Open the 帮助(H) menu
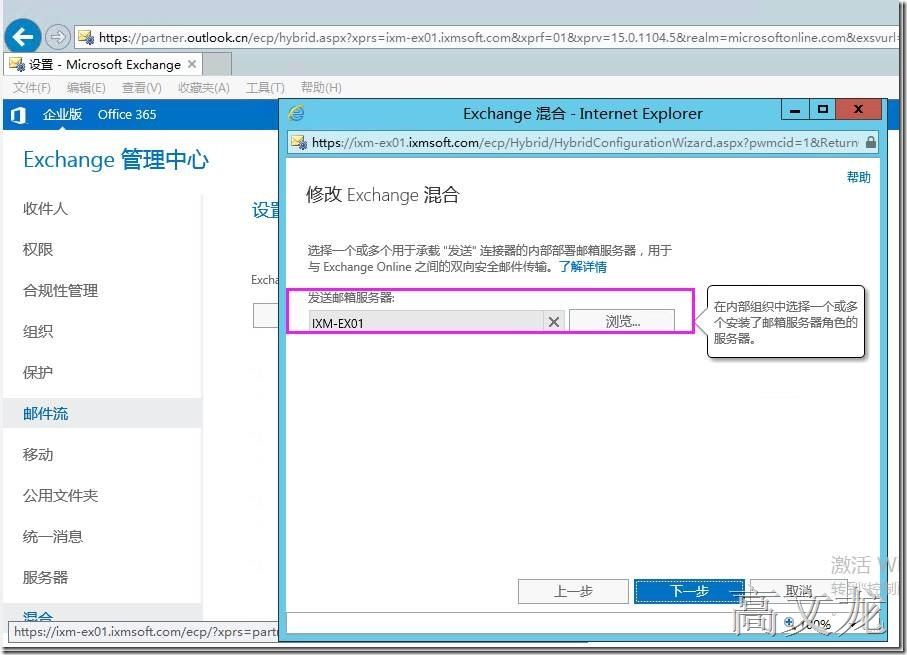The image size is (907, 655). (321, 87)
